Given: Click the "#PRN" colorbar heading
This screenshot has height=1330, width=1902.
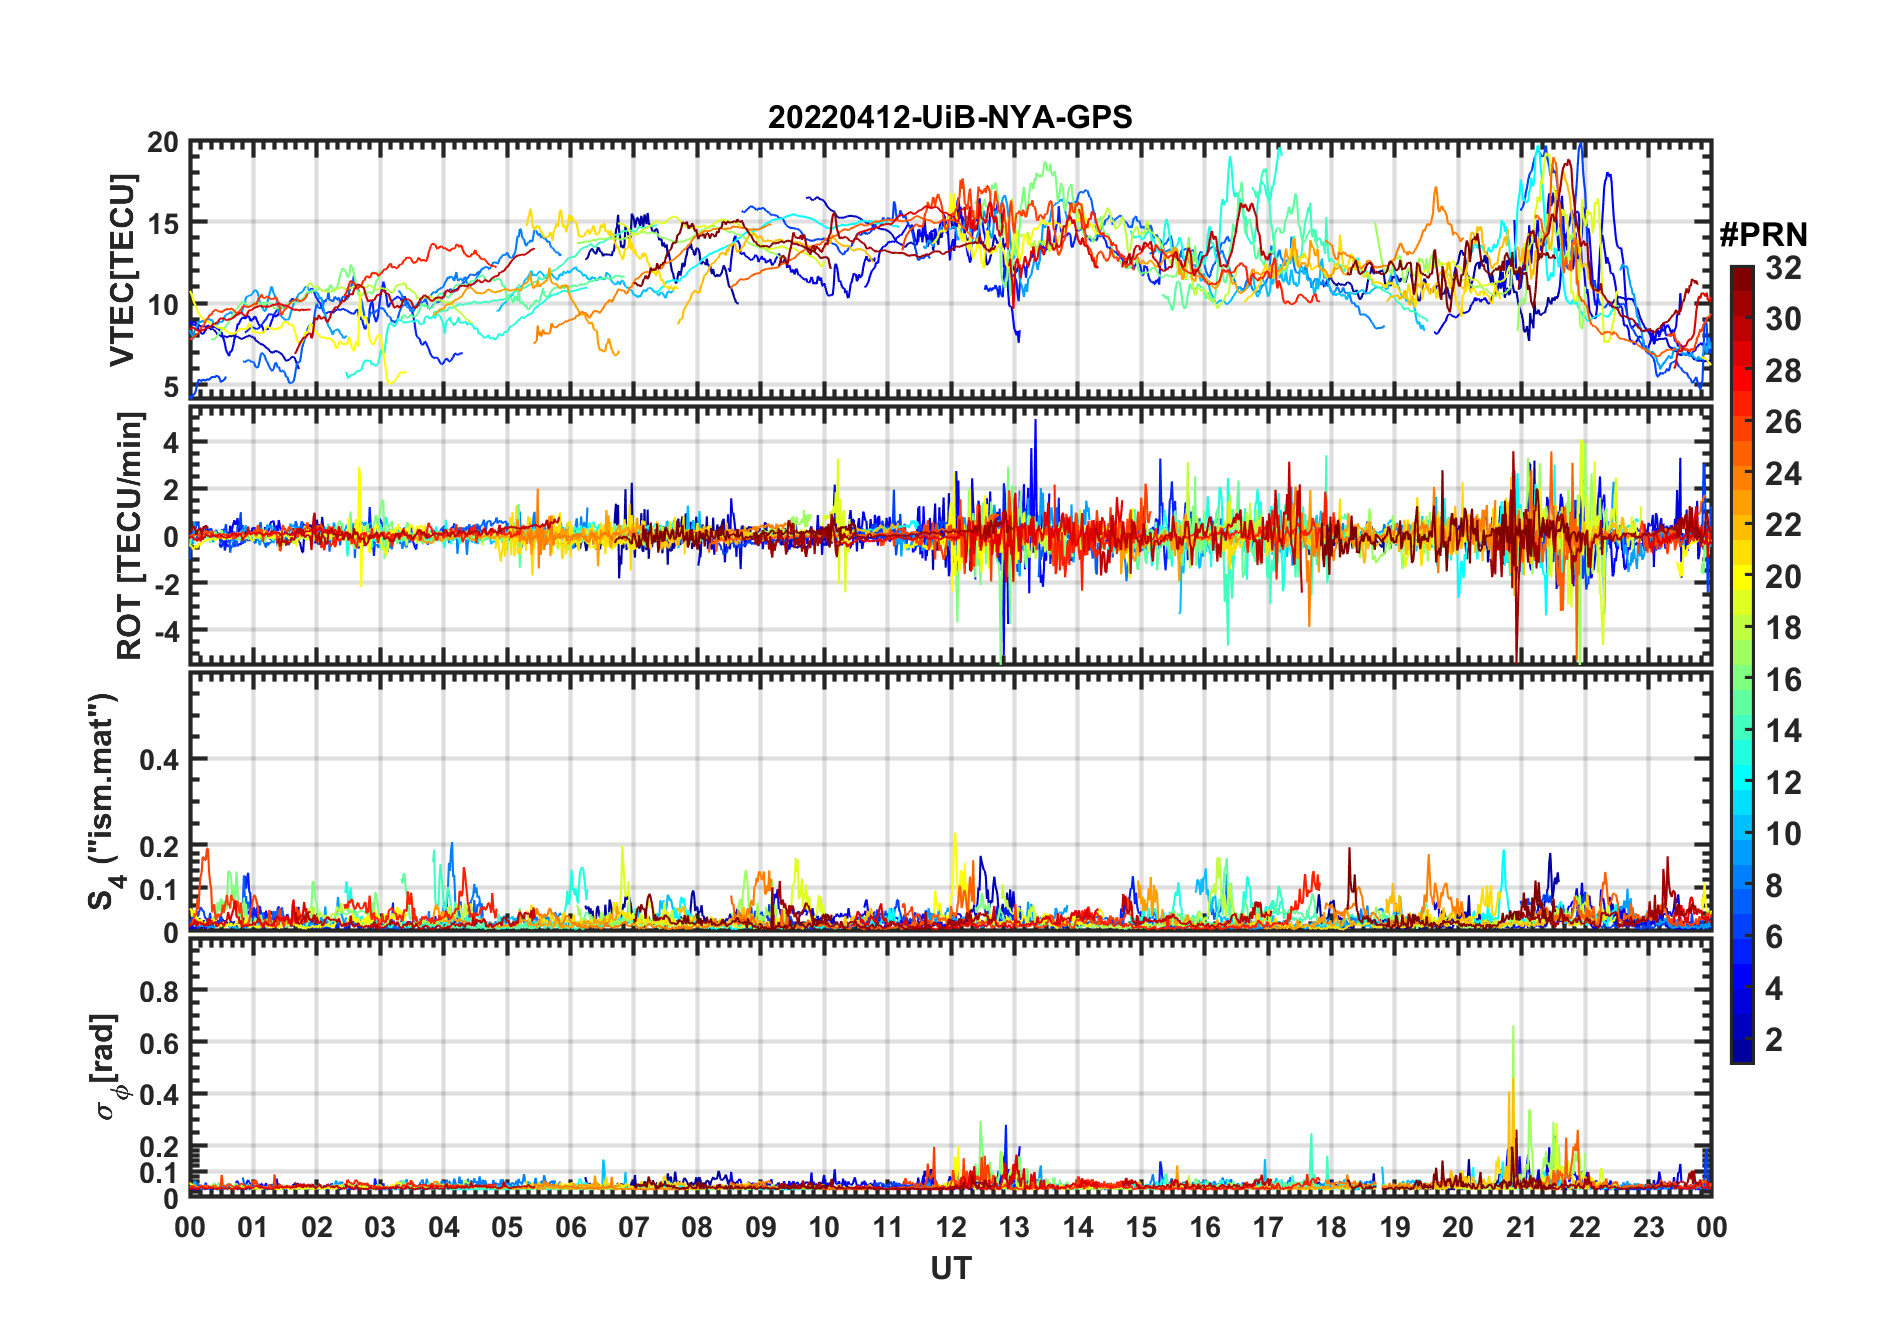Looking at the screenshot, I should pyautogui.click(x=1763, y=235).
